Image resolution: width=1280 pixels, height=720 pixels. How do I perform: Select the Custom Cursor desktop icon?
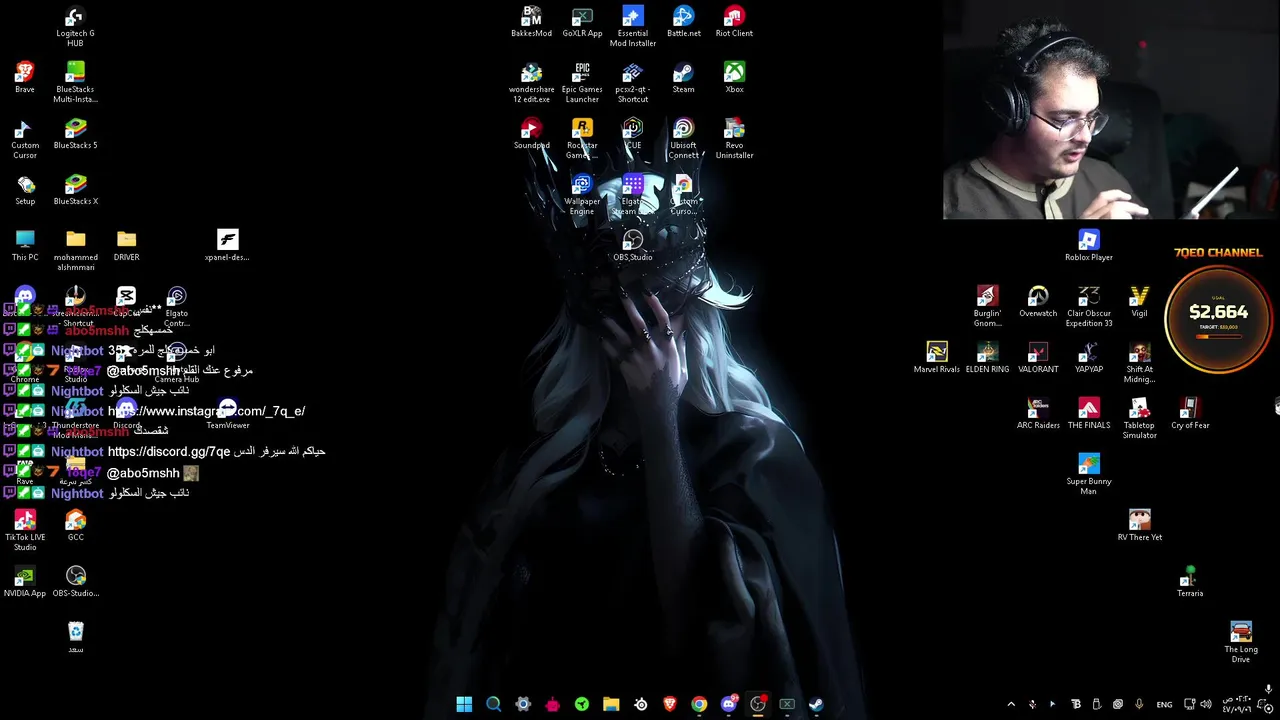click(x=25, y=139)
